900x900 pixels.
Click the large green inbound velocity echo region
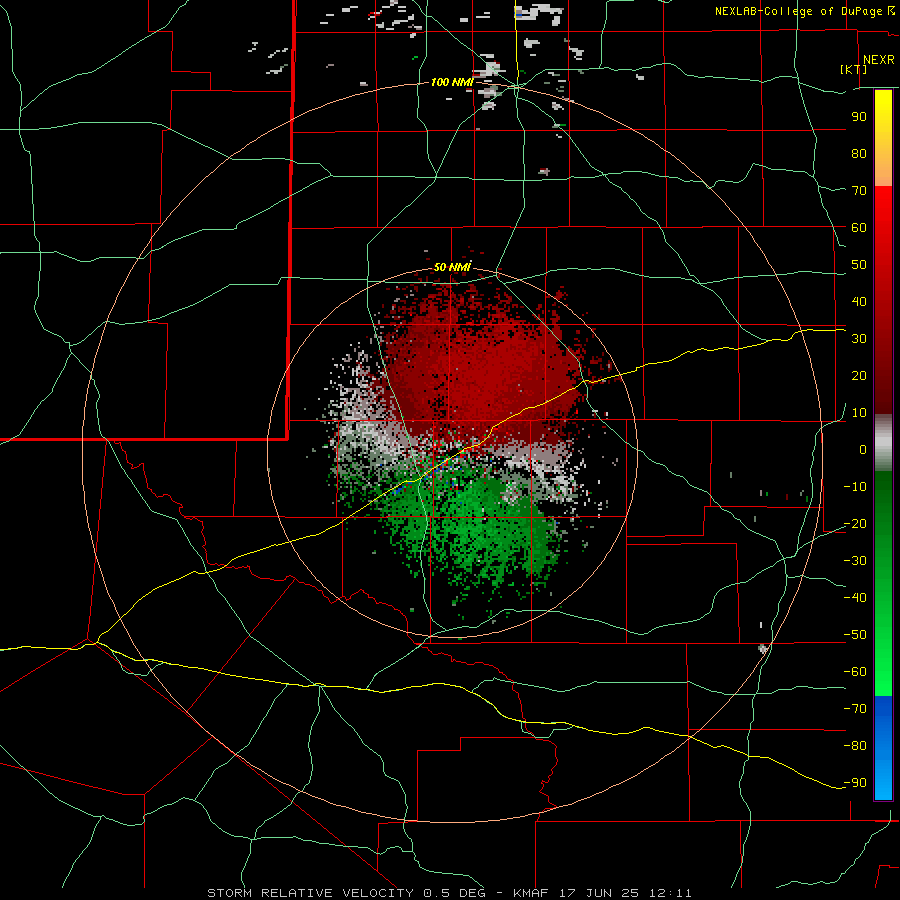pos(476,528)
